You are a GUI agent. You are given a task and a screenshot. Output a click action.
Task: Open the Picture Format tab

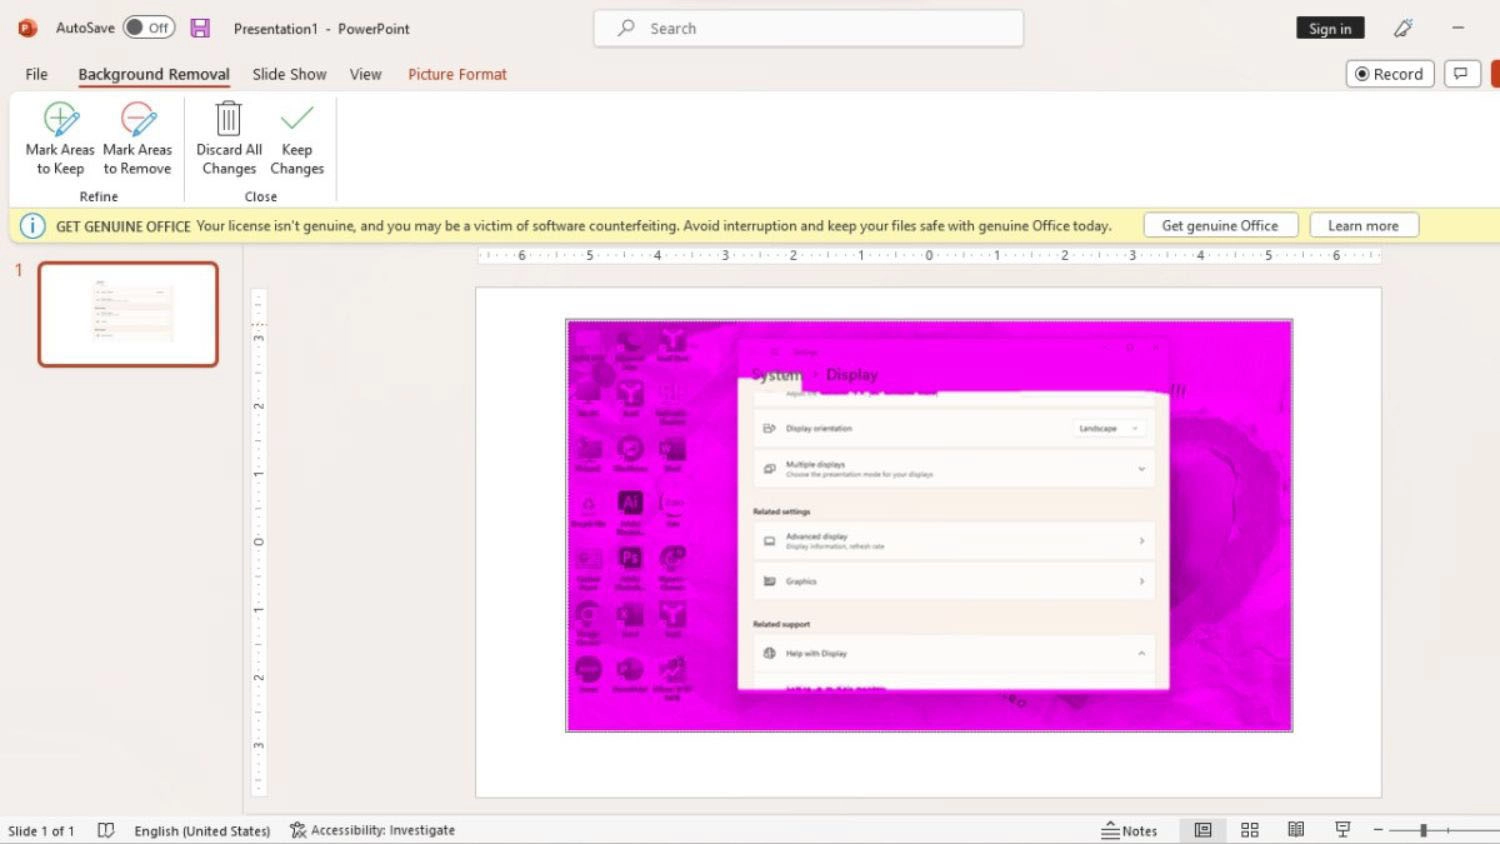click(457, 74)
